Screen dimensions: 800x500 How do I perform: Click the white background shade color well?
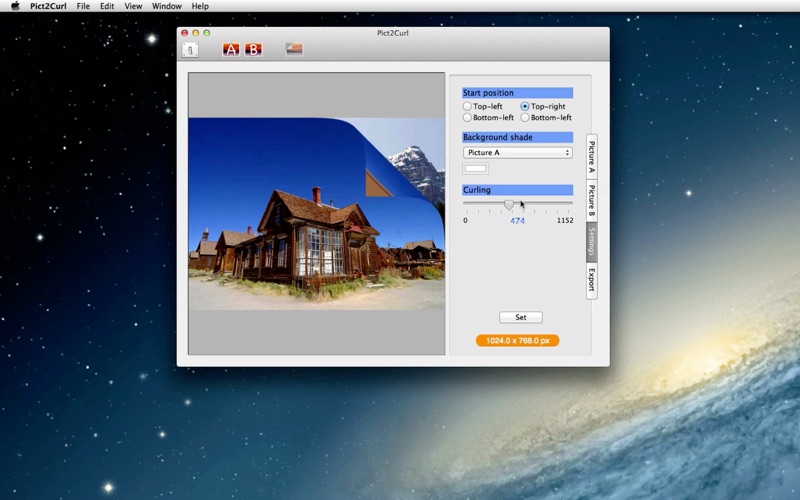point(476,168)
